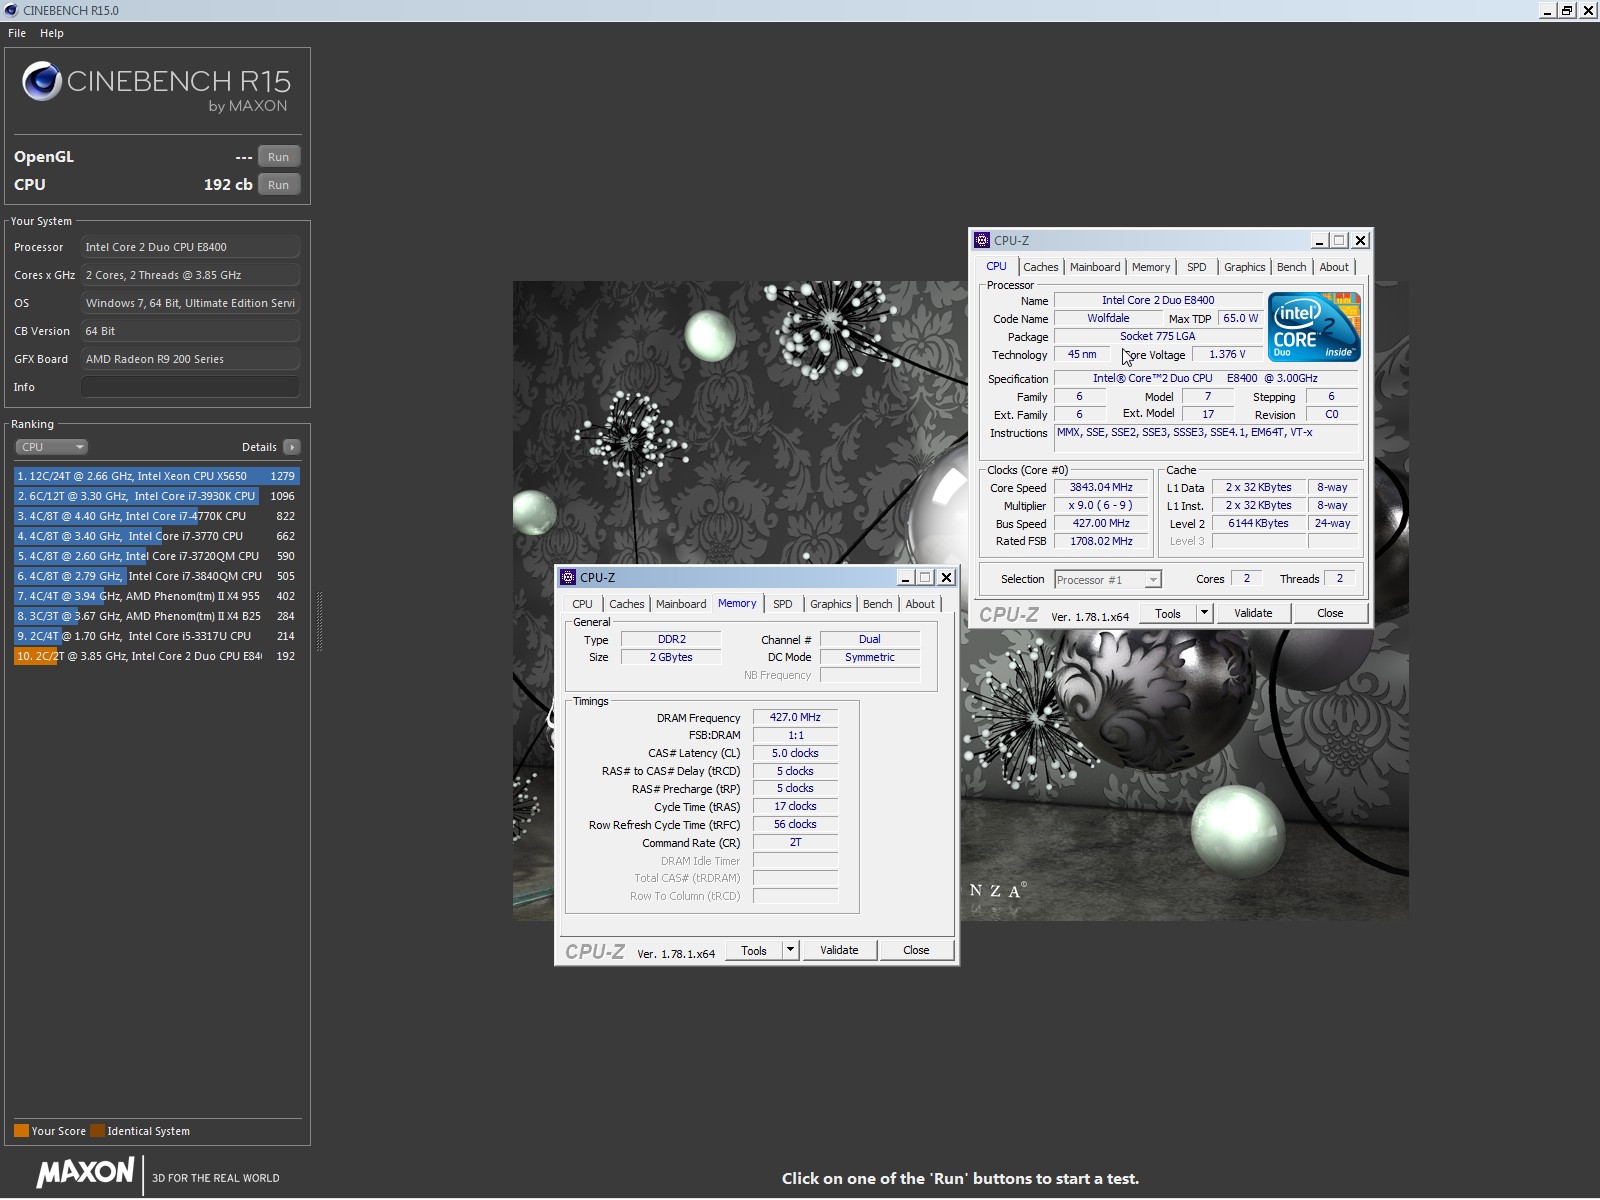This screenshot has width=1600, height=1200.
Task: Switch to Mainboard tab in CPU-Z memory window
Action: coord(681,604)
